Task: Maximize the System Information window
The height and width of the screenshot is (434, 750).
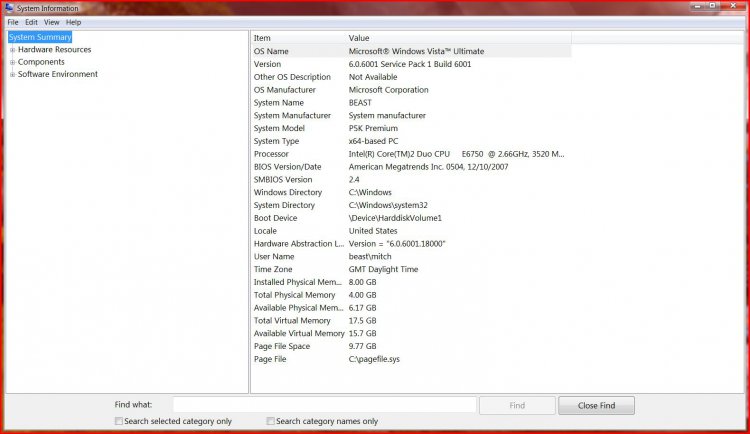Action: (x=712, y=6)
